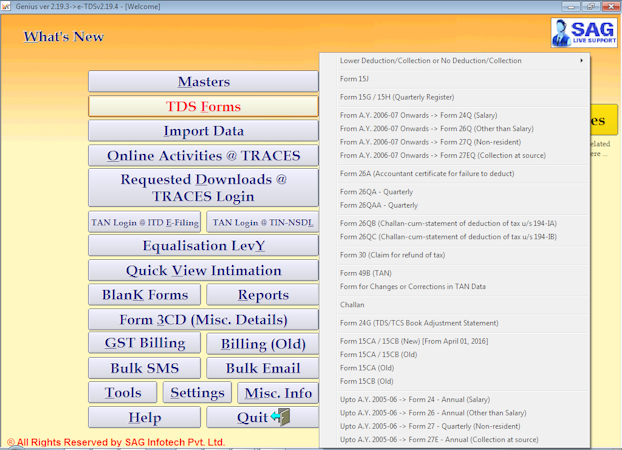Open Tools
Viewport: 622px width, 450px height.
tap(123, 393)
